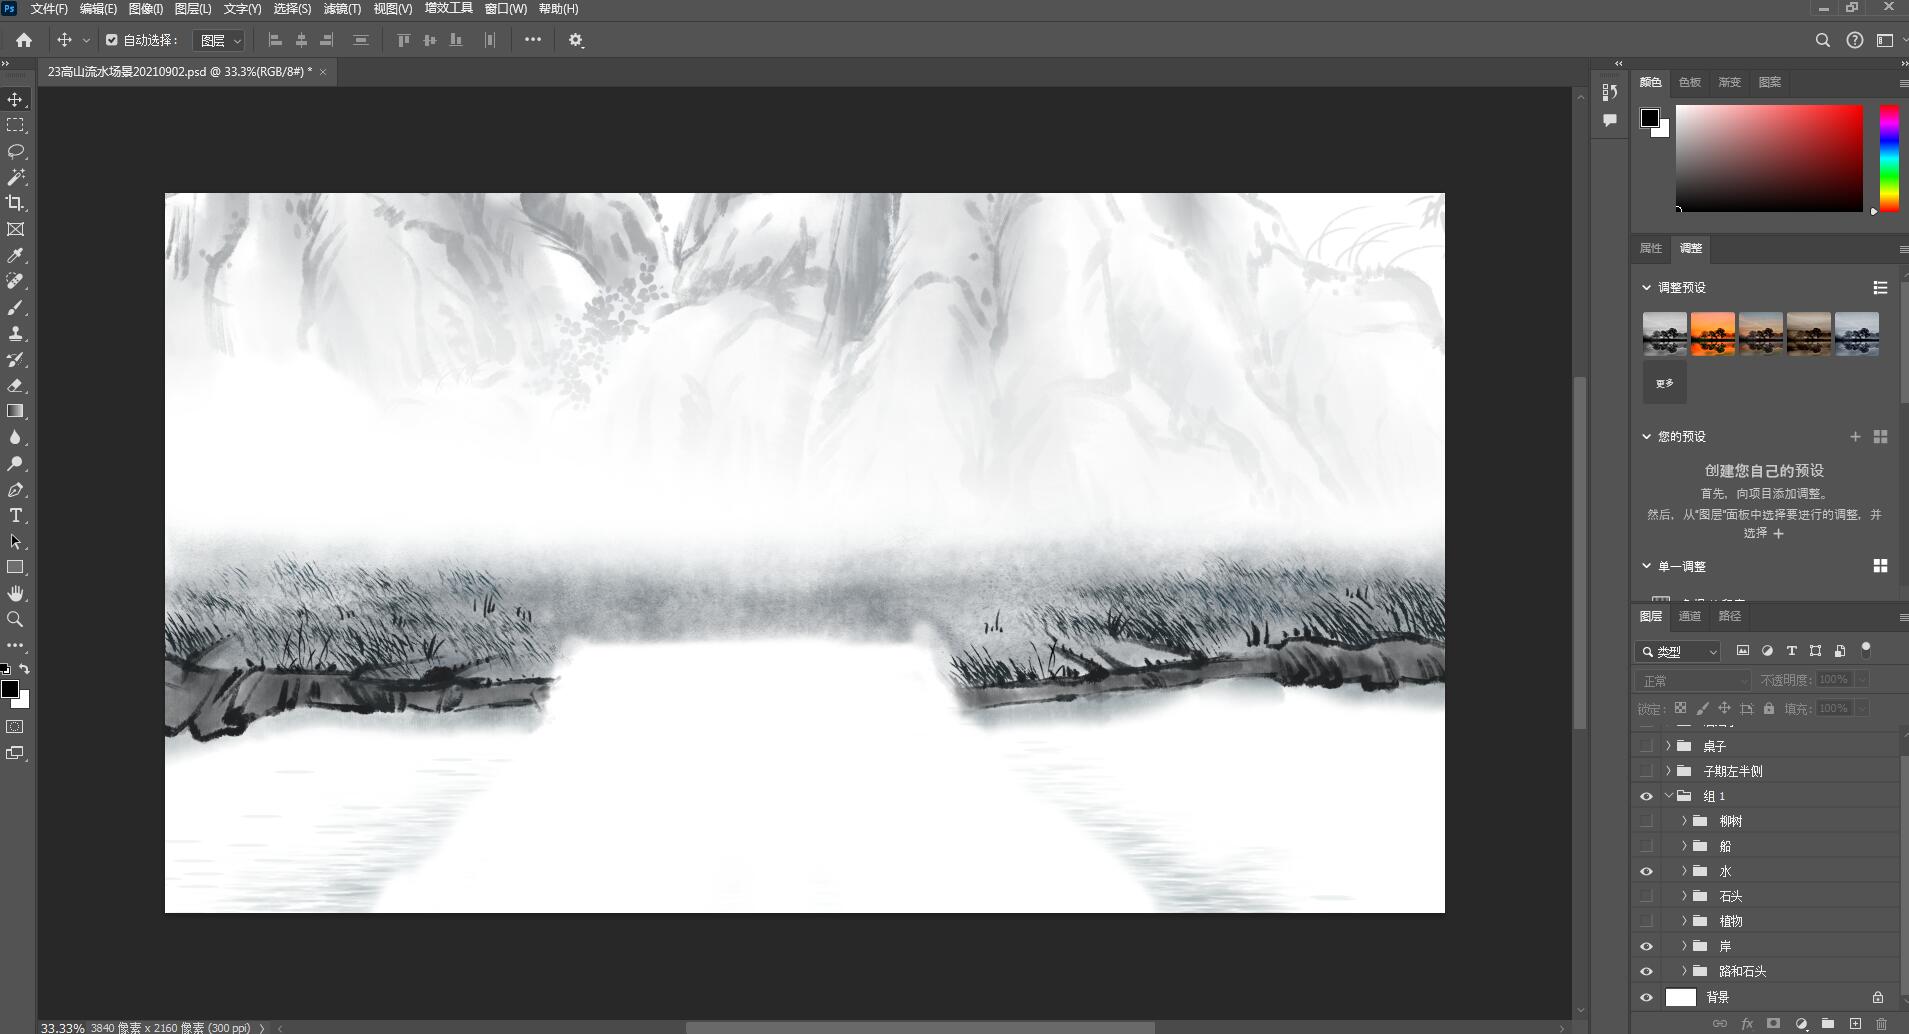Click the 更多 presets button
The image size is (1909, 1034).
pyautogui.click(x=1665, y=383)
